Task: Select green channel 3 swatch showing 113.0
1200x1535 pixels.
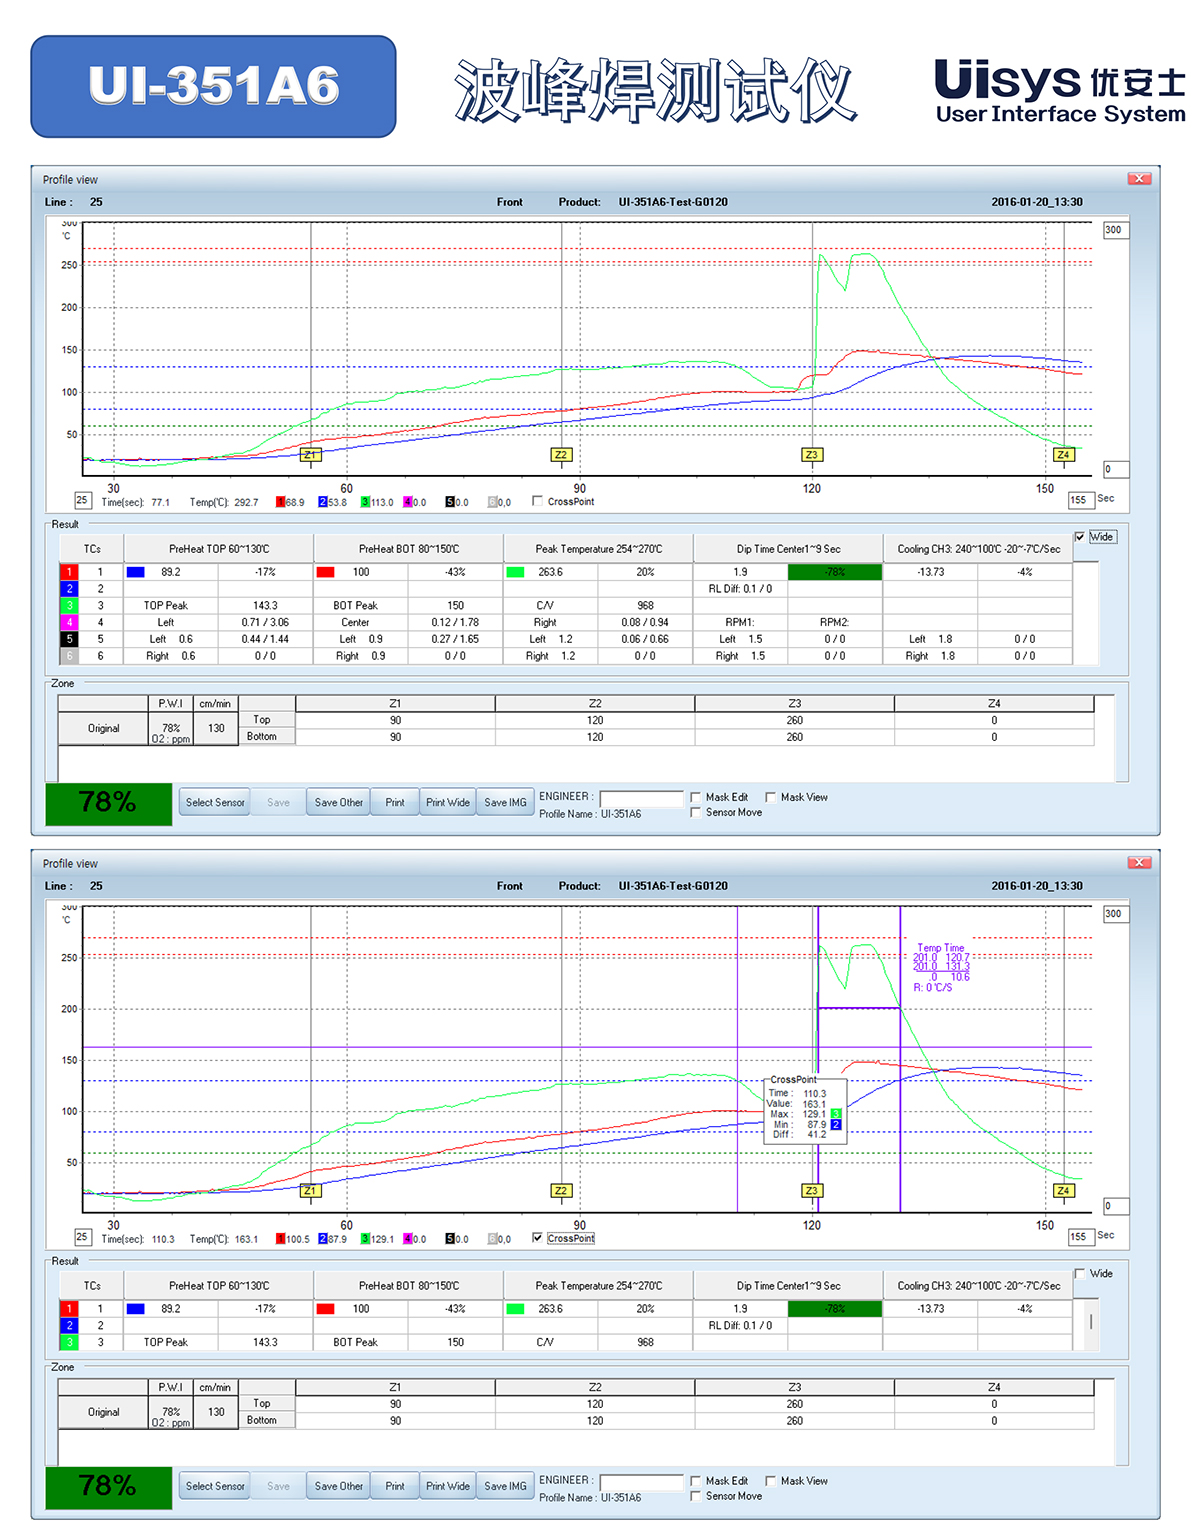Action: [x=365, y=502]
